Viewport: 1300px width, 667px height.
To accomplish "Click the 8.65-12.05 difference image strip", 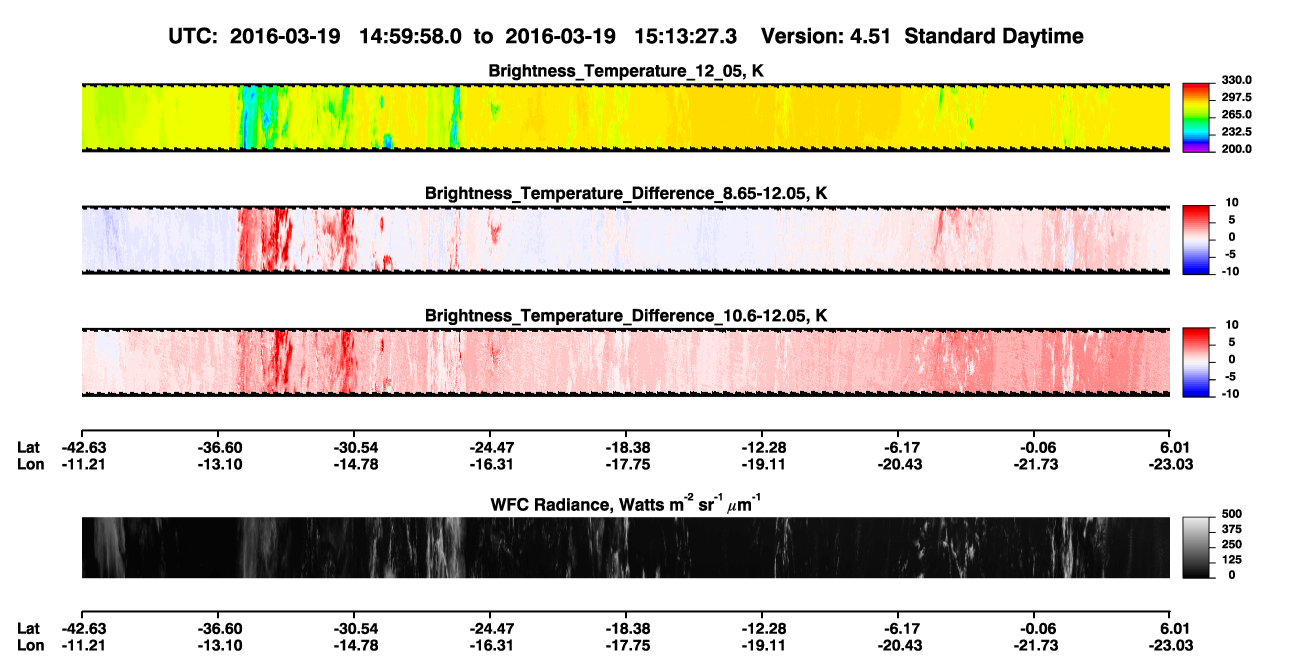I will [x=625, y=239].
